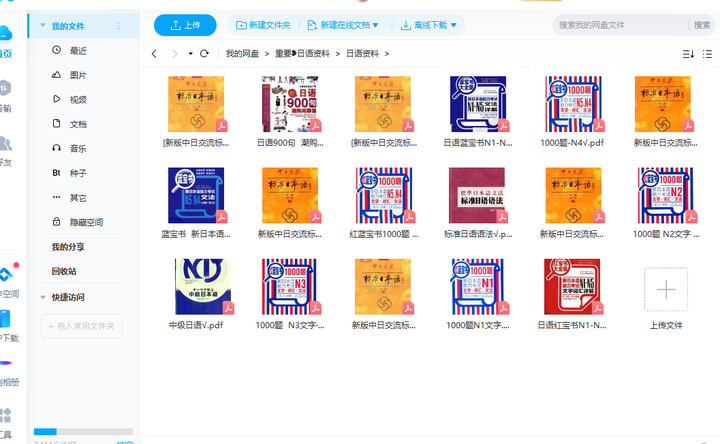720x444 pixels.
Task: Switch to list view
Action: pyautogui.click(x=707, y=54)
